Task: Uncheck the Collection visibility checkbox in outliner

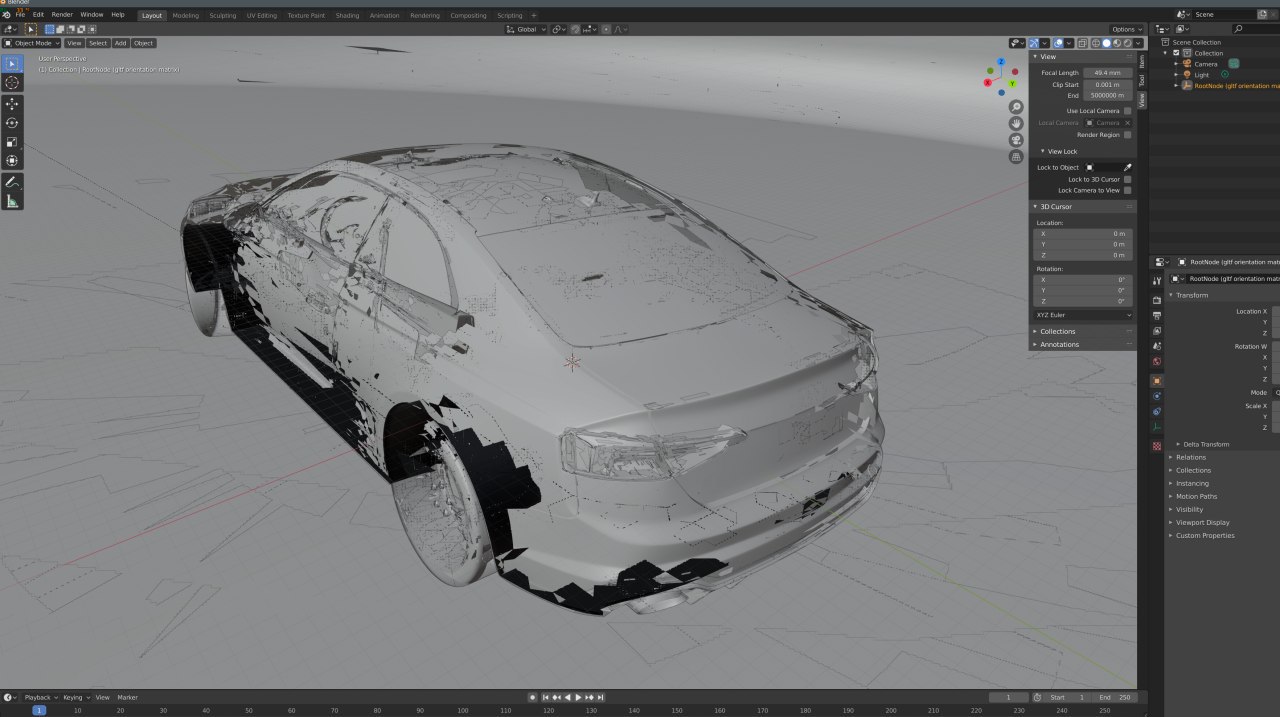Action: pos(1176,53)
